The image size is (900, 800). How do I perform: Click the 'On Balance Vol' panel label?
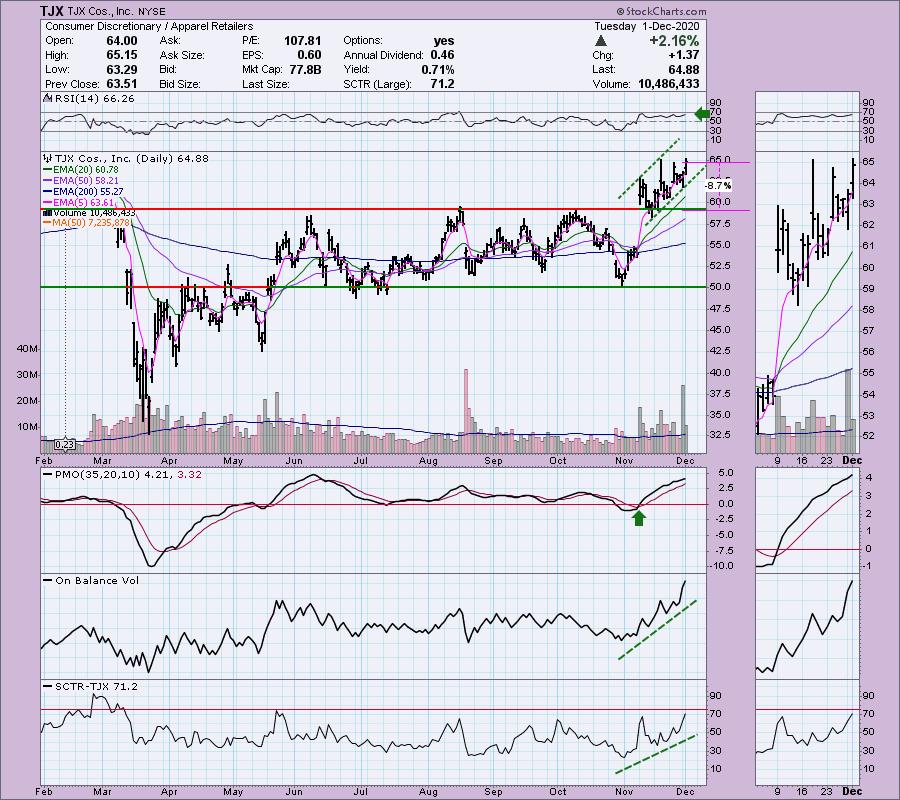(96, 581)
